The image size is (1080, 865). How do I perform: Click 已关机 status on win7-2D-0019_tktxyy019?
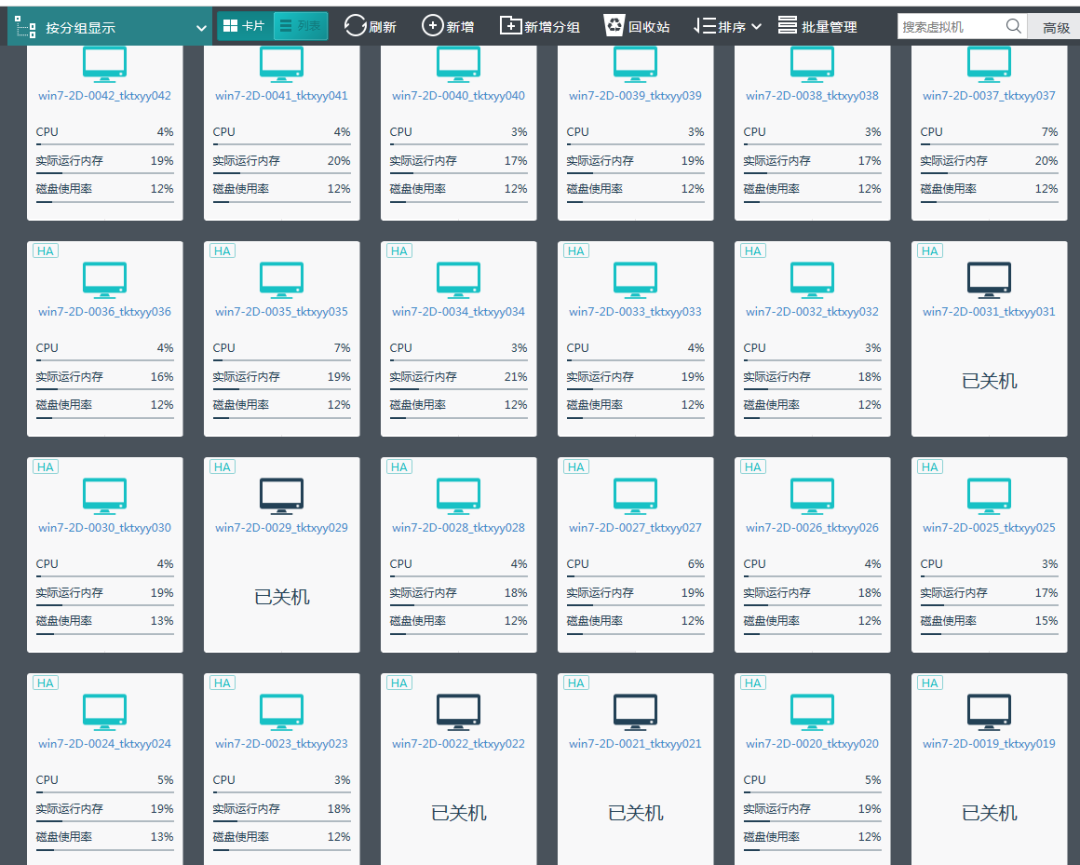click(x=989, y=813)
